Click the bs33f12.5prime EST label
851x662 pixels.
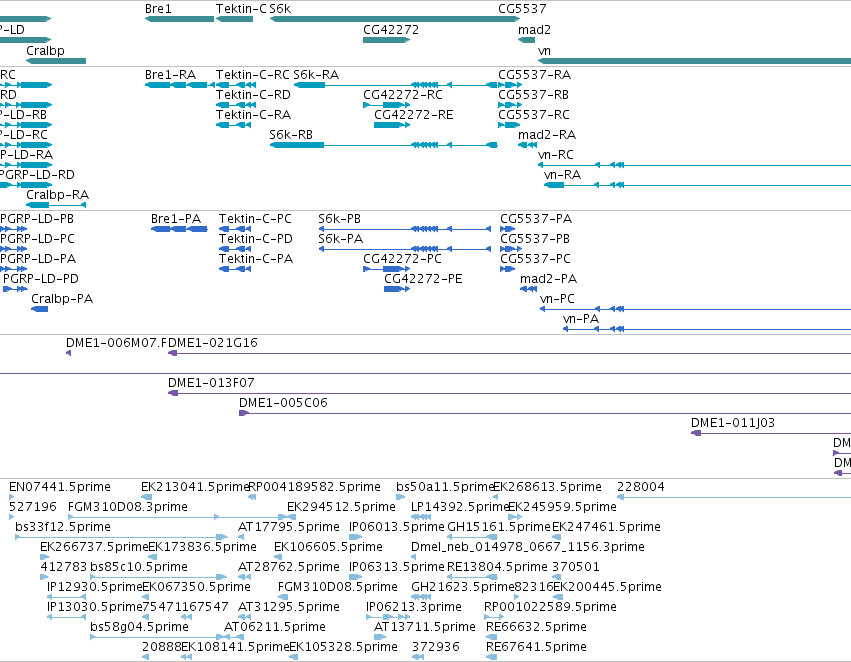click(x=63, y=527)
